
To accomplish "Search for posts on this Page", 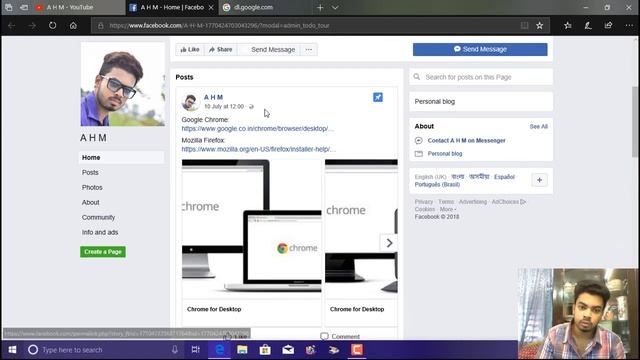I will (x=481, y=77).
